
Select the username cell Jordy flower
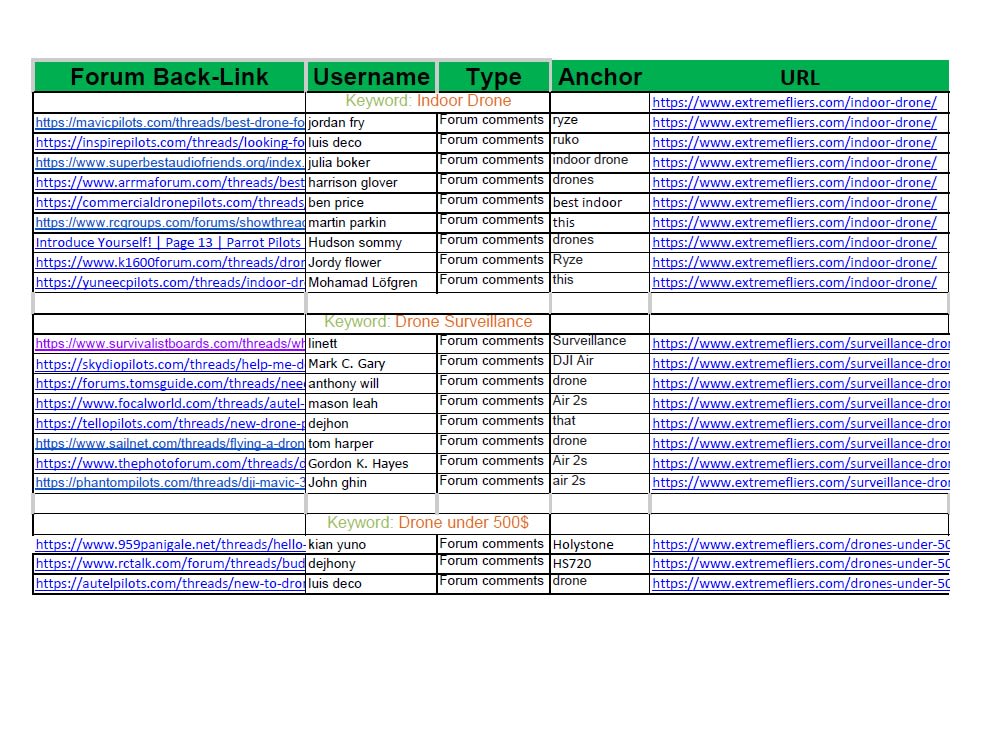tap(372, 262)
